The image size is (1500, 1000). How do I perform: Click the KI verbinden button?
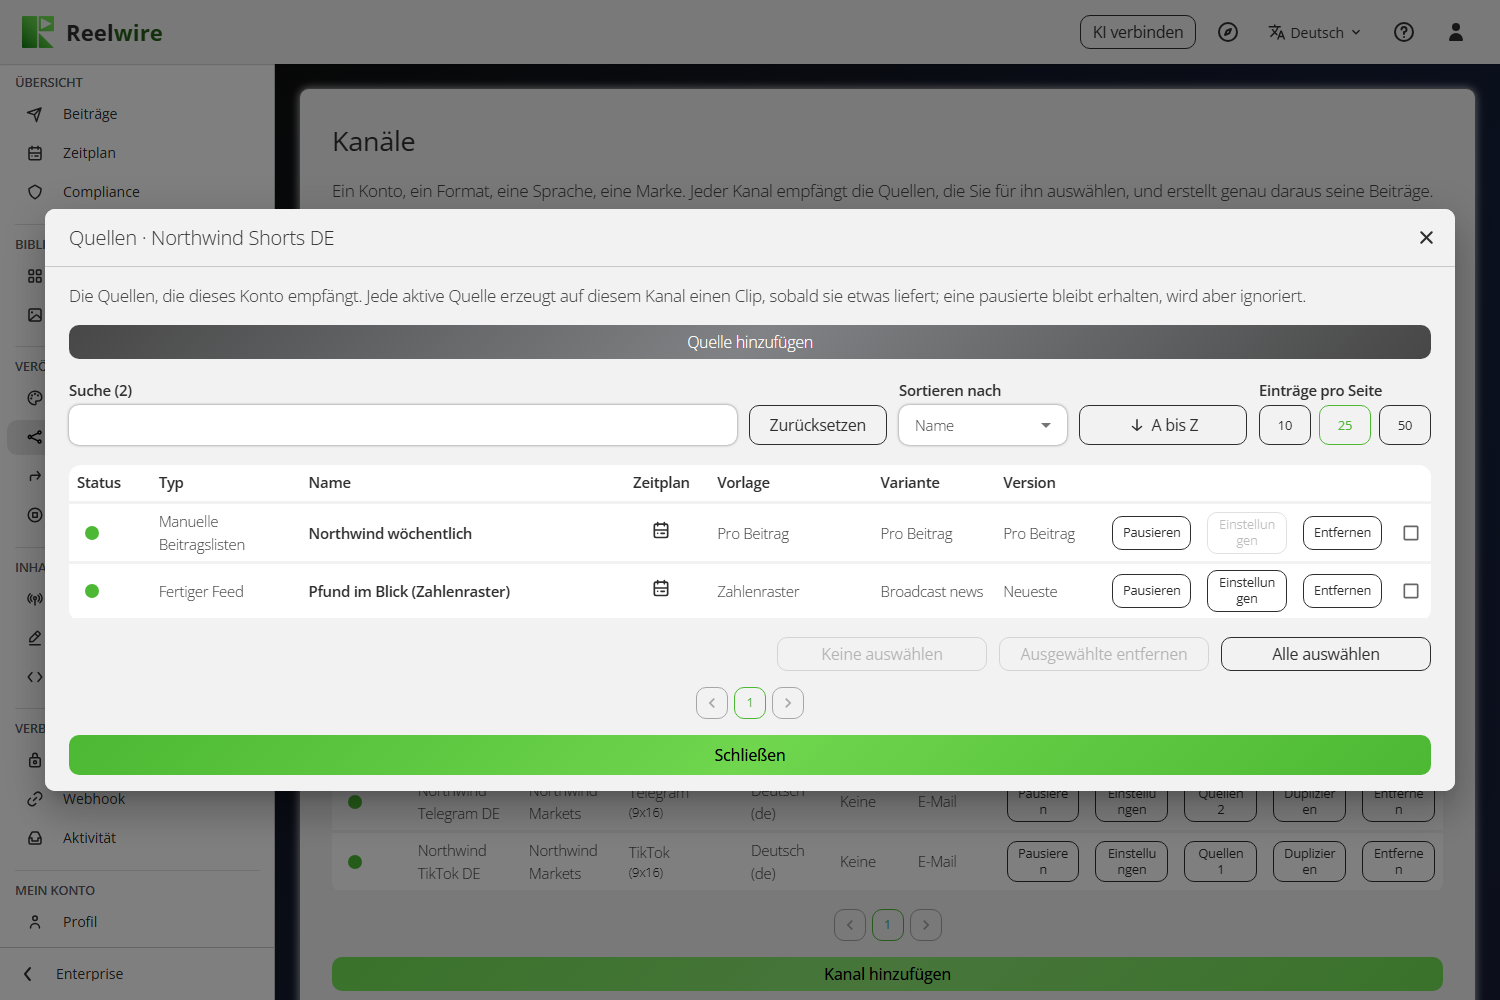[x=1138, y=32]
